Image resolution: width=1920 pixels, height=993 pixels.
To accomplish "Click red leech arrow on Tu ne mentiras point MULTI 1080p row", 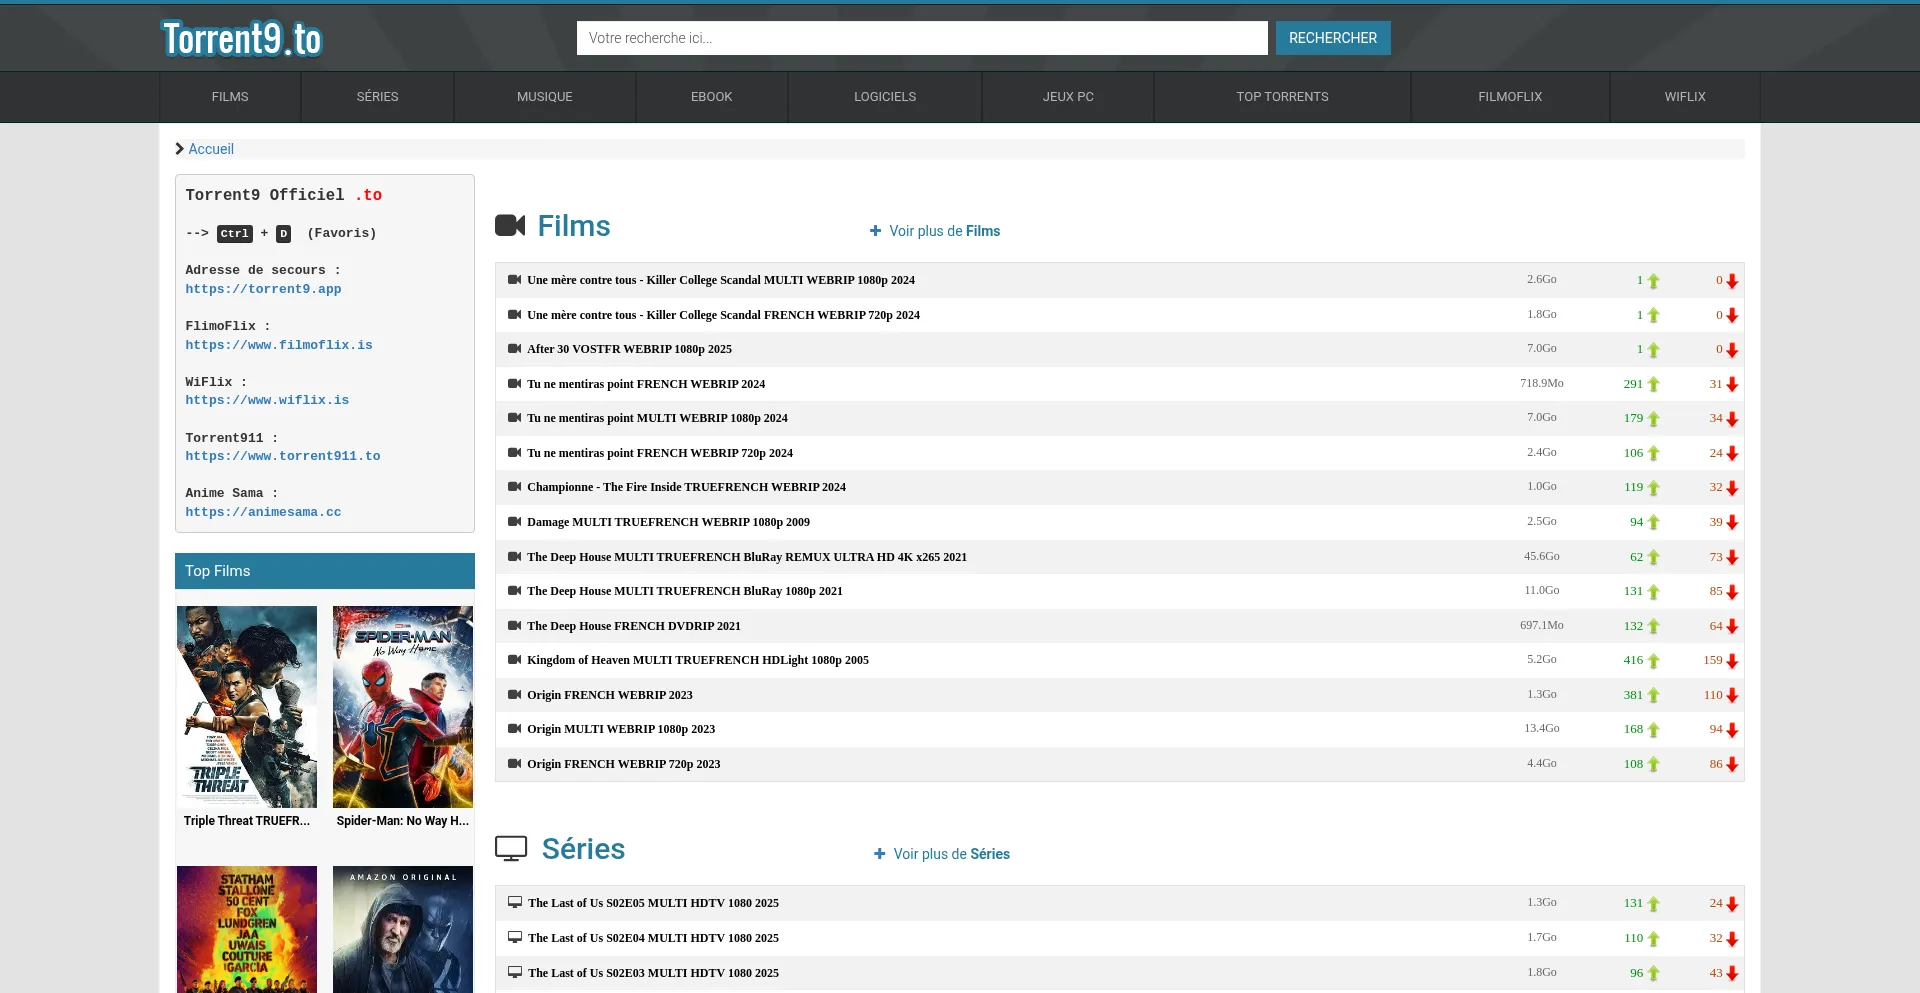I will [1733, 419].
